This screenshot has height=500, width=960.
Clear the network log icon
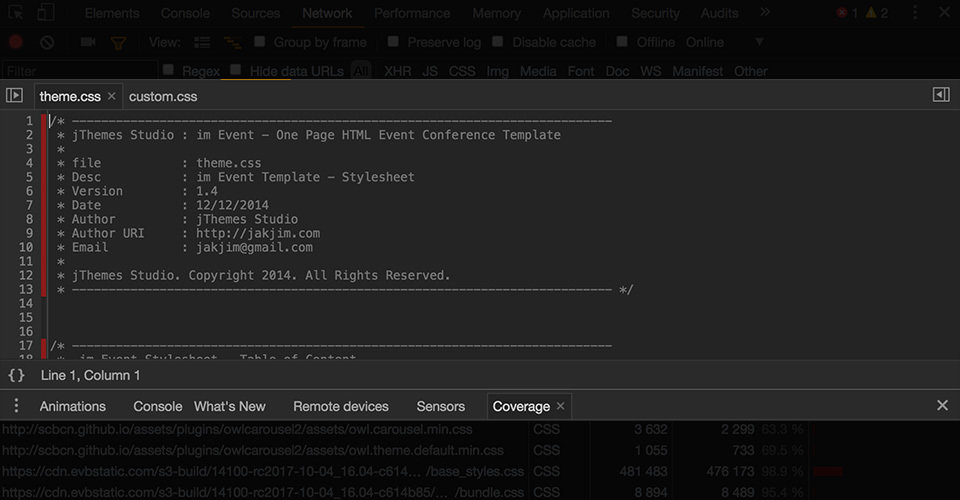(x=47, y=42)
